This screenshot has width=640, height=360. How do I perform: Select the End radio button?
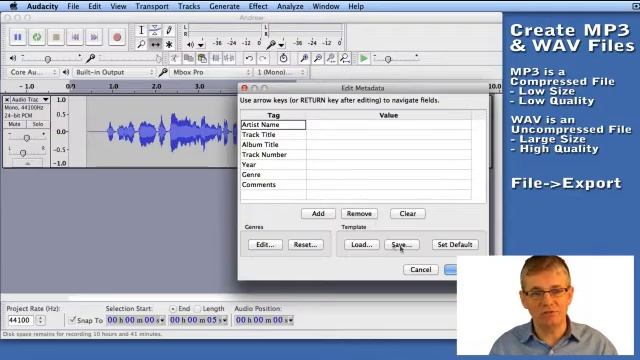173,309
